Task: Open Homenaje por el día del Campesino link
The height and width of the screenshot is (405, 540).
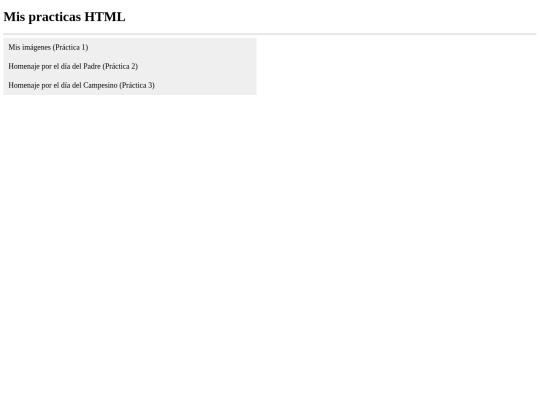Action: [x=81, y=85]
